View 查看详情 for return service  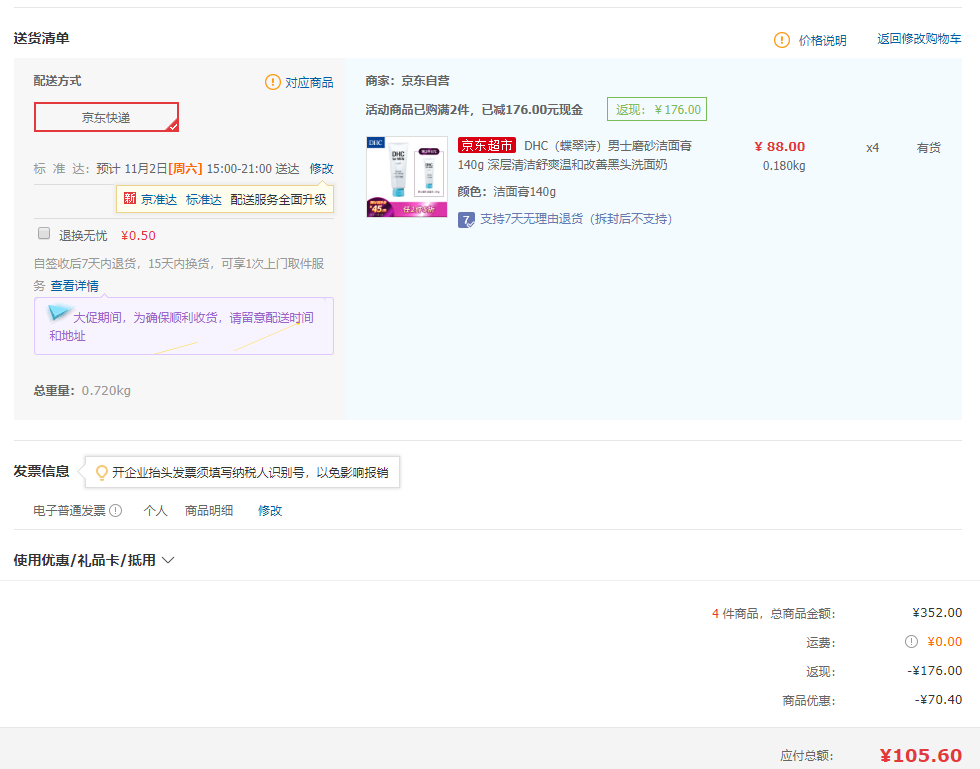pos(74,286)
